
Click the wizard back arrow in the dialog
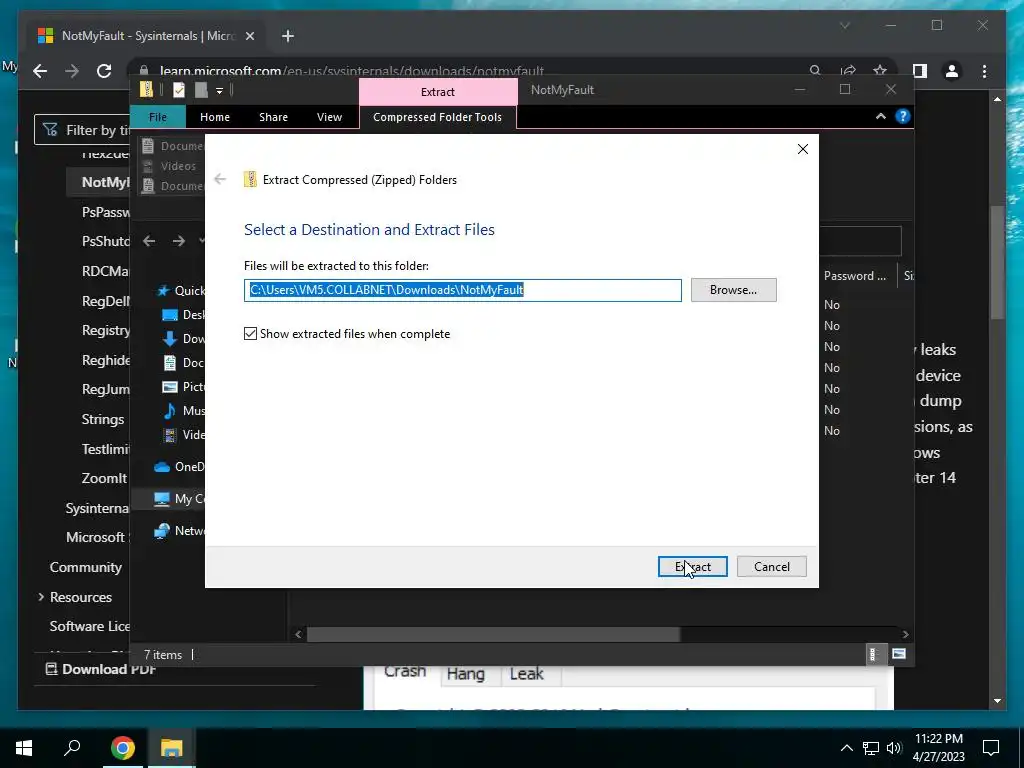[x=220, y=179]
